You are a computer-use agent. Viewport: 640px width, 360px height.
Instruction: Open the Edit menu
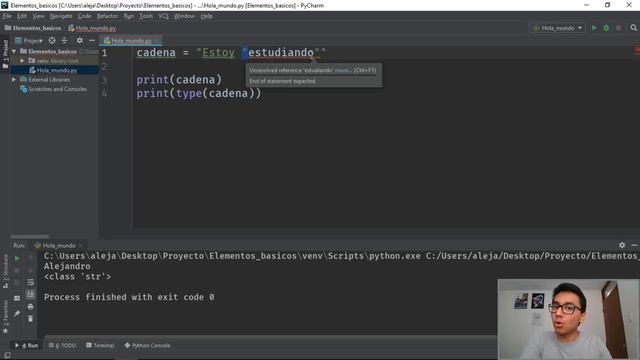pos(22,16)
